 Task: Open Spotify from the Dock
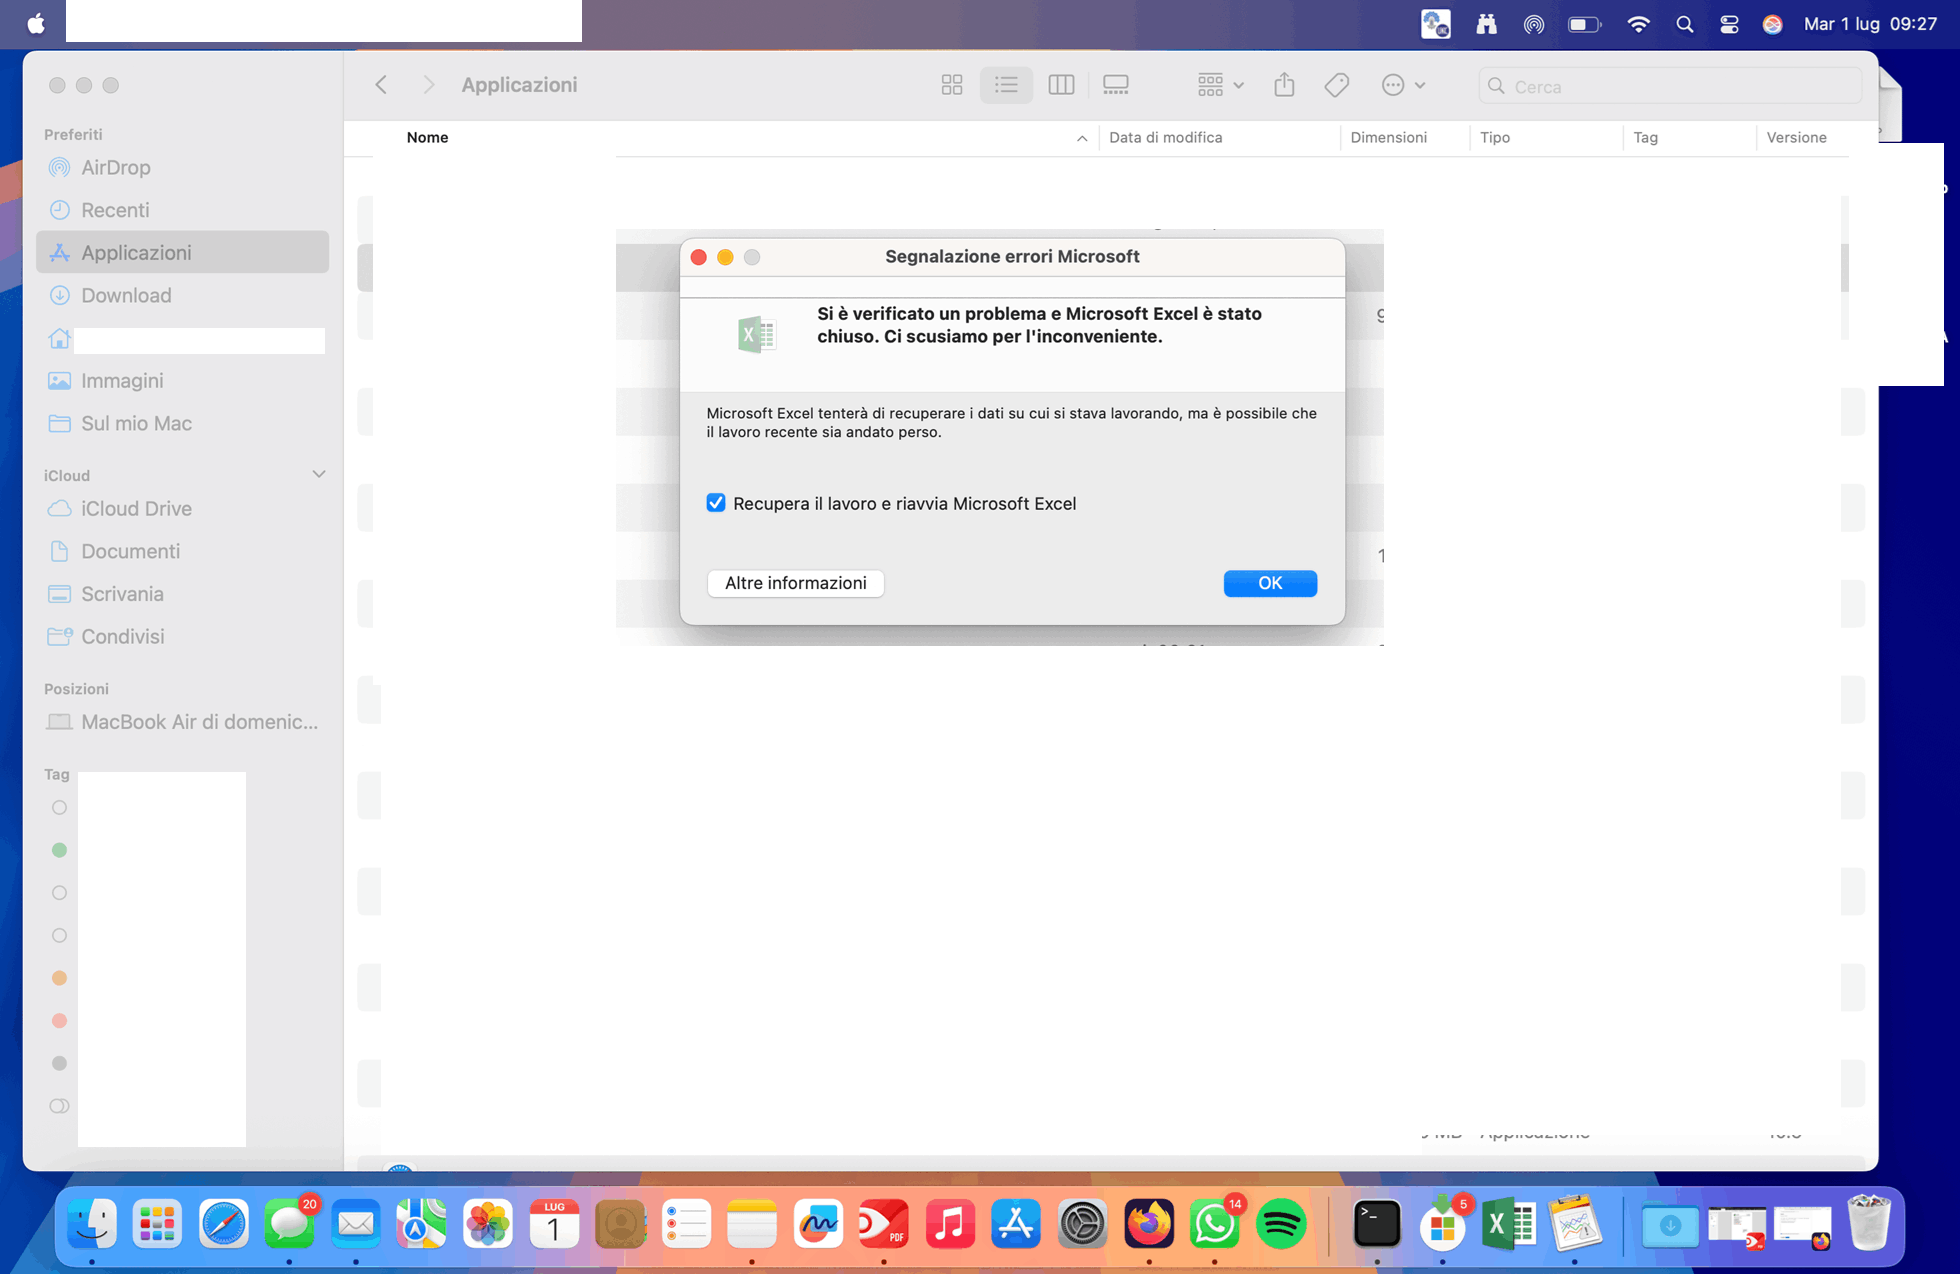1281,1224
